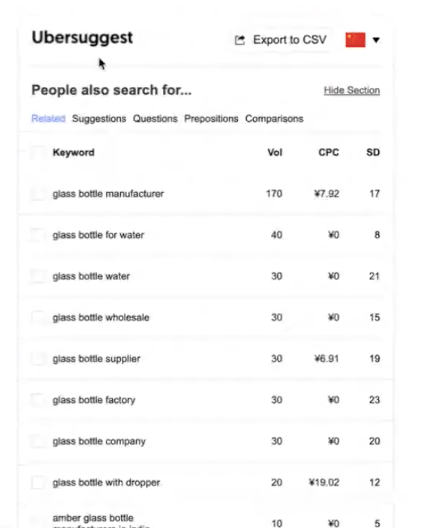Open the Comparisons tab

pyautogui.click(x=274, y=119)
